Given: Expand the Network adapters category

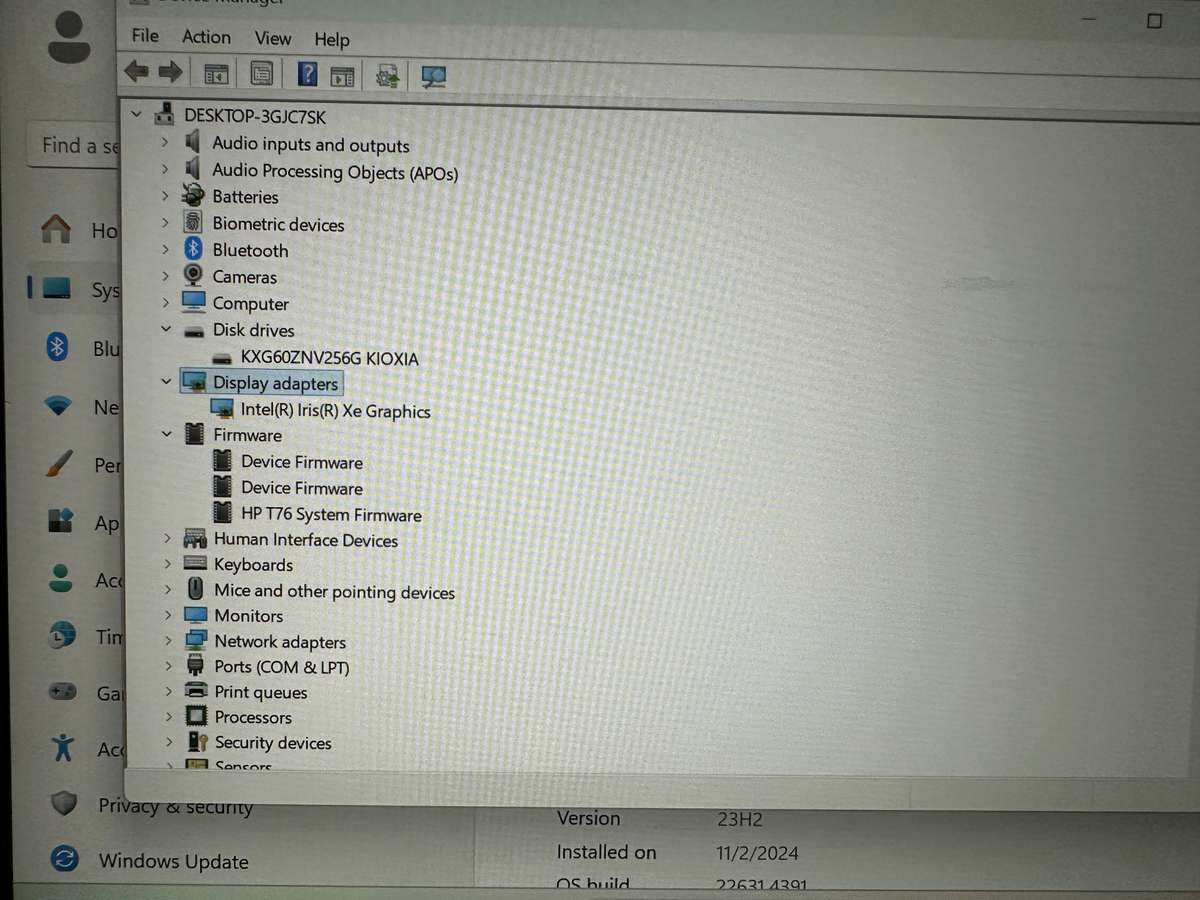Looking at the screenshot, I should [x=166, y=641].
